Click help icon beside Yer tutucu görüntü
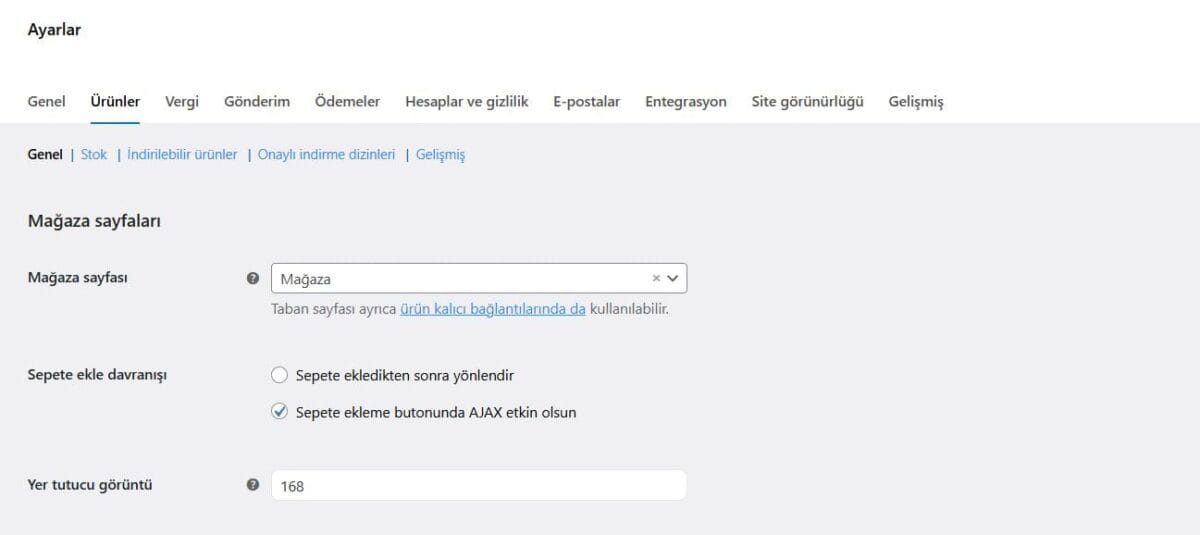The height and width of the screenshot is (535, 1200). 253,485
